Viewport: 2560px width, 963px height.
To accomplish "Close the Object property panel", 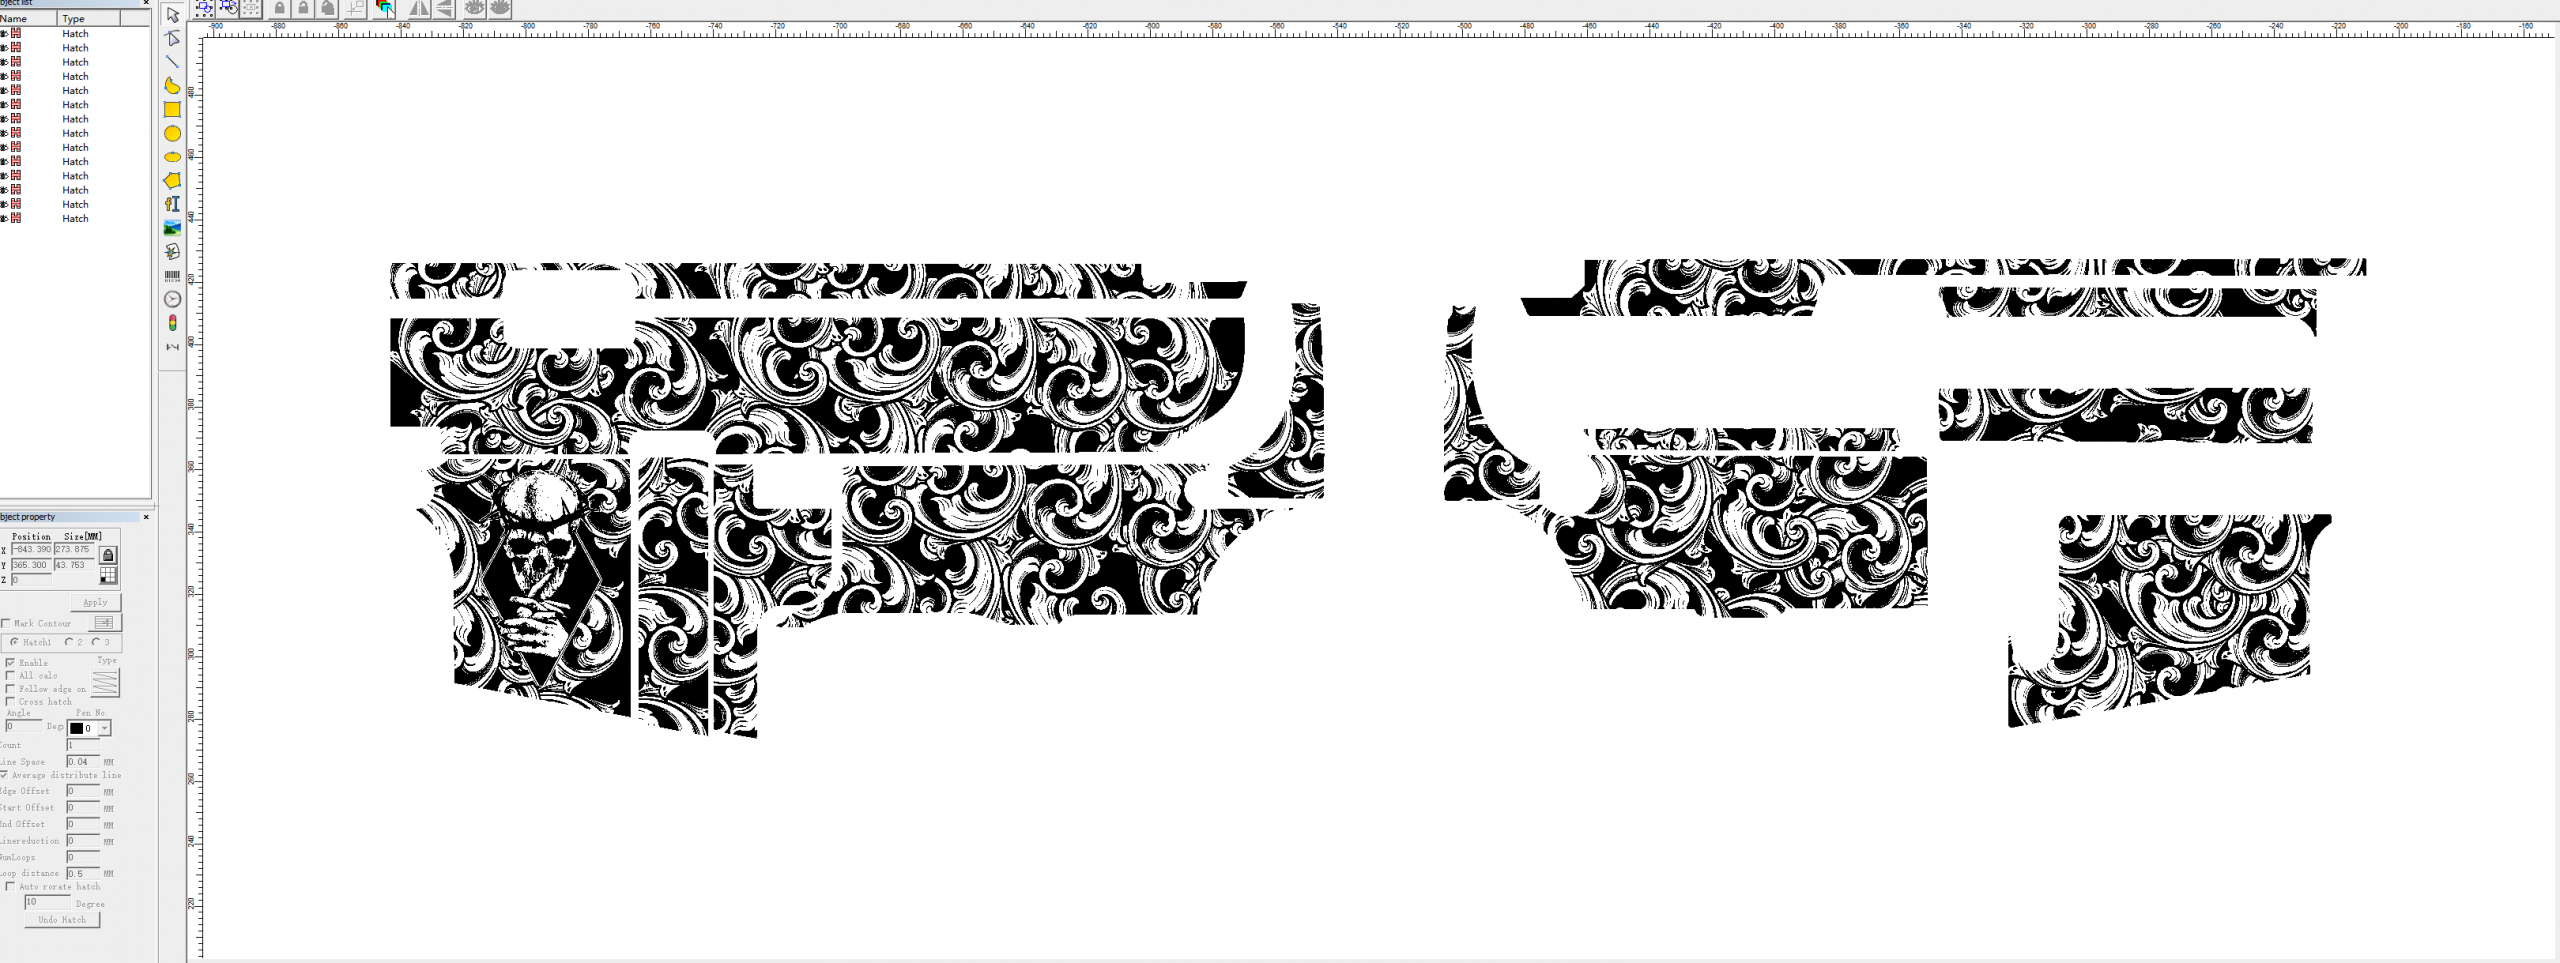I will click(146, 517).
